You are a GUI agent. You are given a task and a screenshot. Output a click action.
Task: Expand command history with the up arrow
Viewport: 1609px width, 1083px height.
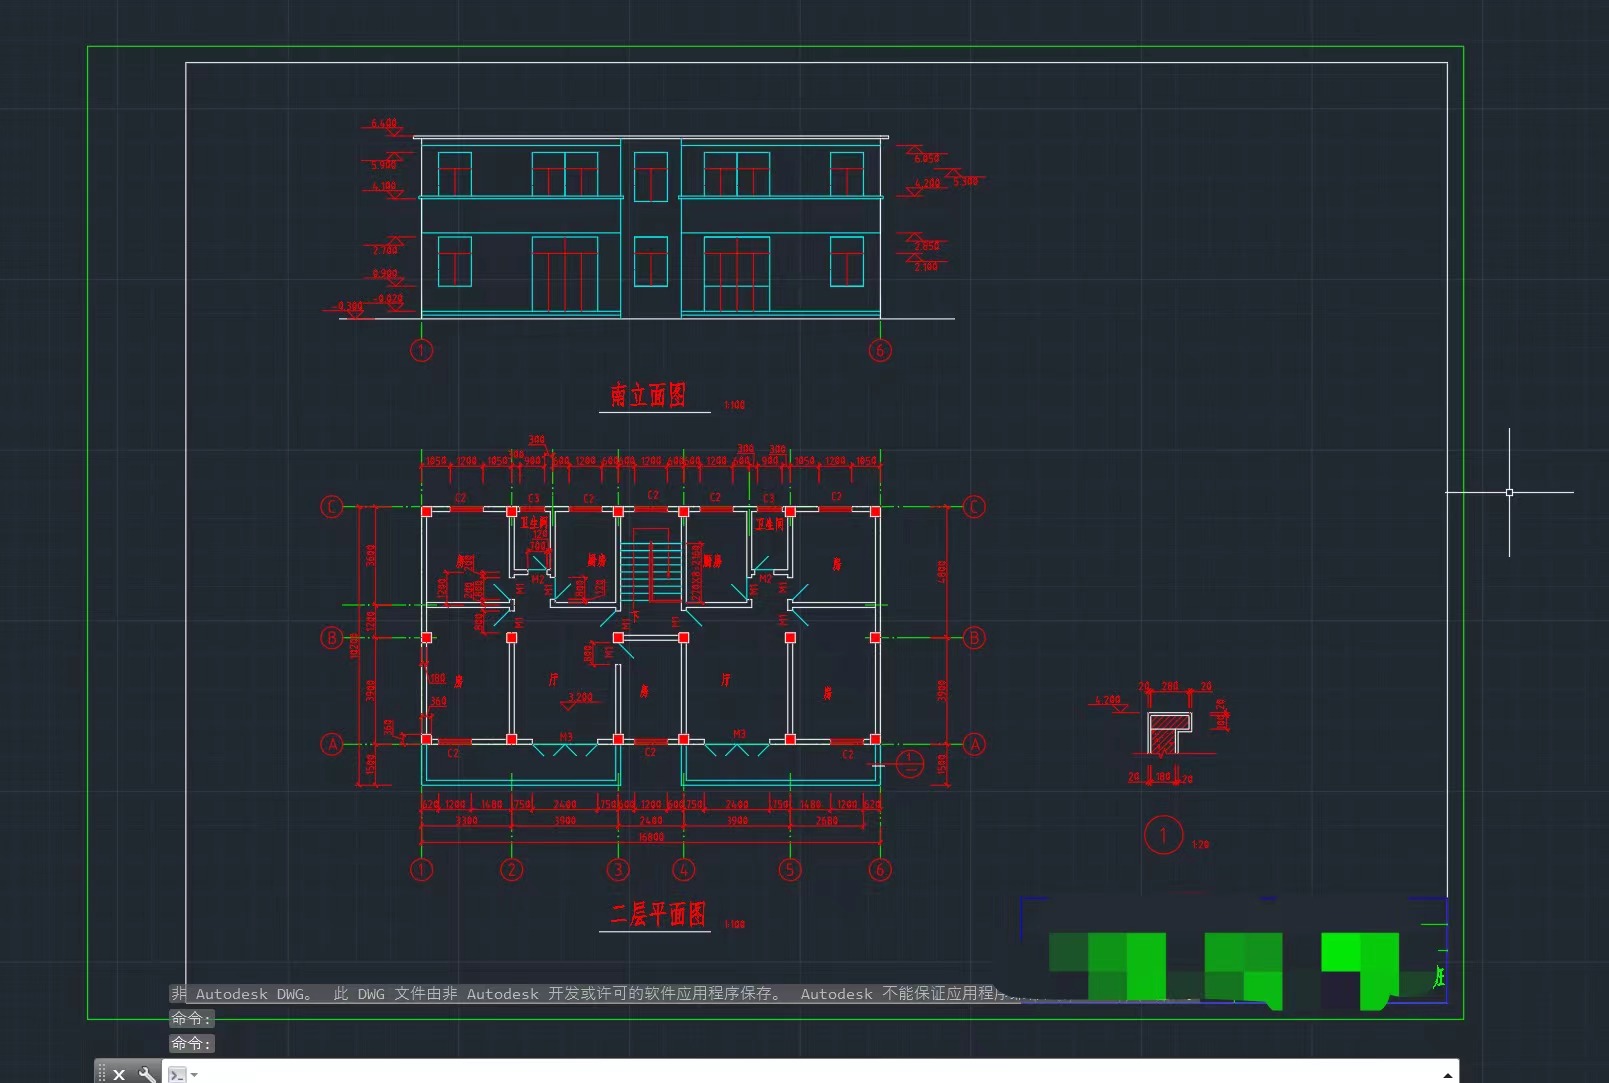(1447, 1075)
